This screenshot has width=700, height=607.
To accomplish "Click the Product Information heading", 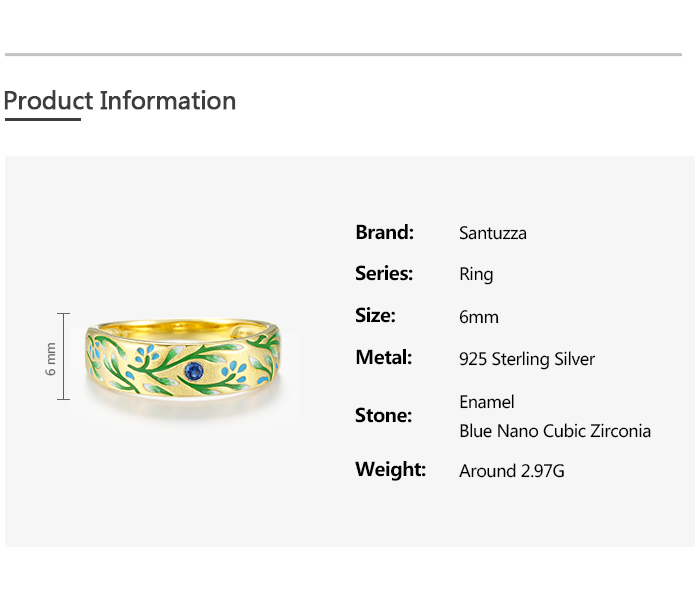I will 120,101.
